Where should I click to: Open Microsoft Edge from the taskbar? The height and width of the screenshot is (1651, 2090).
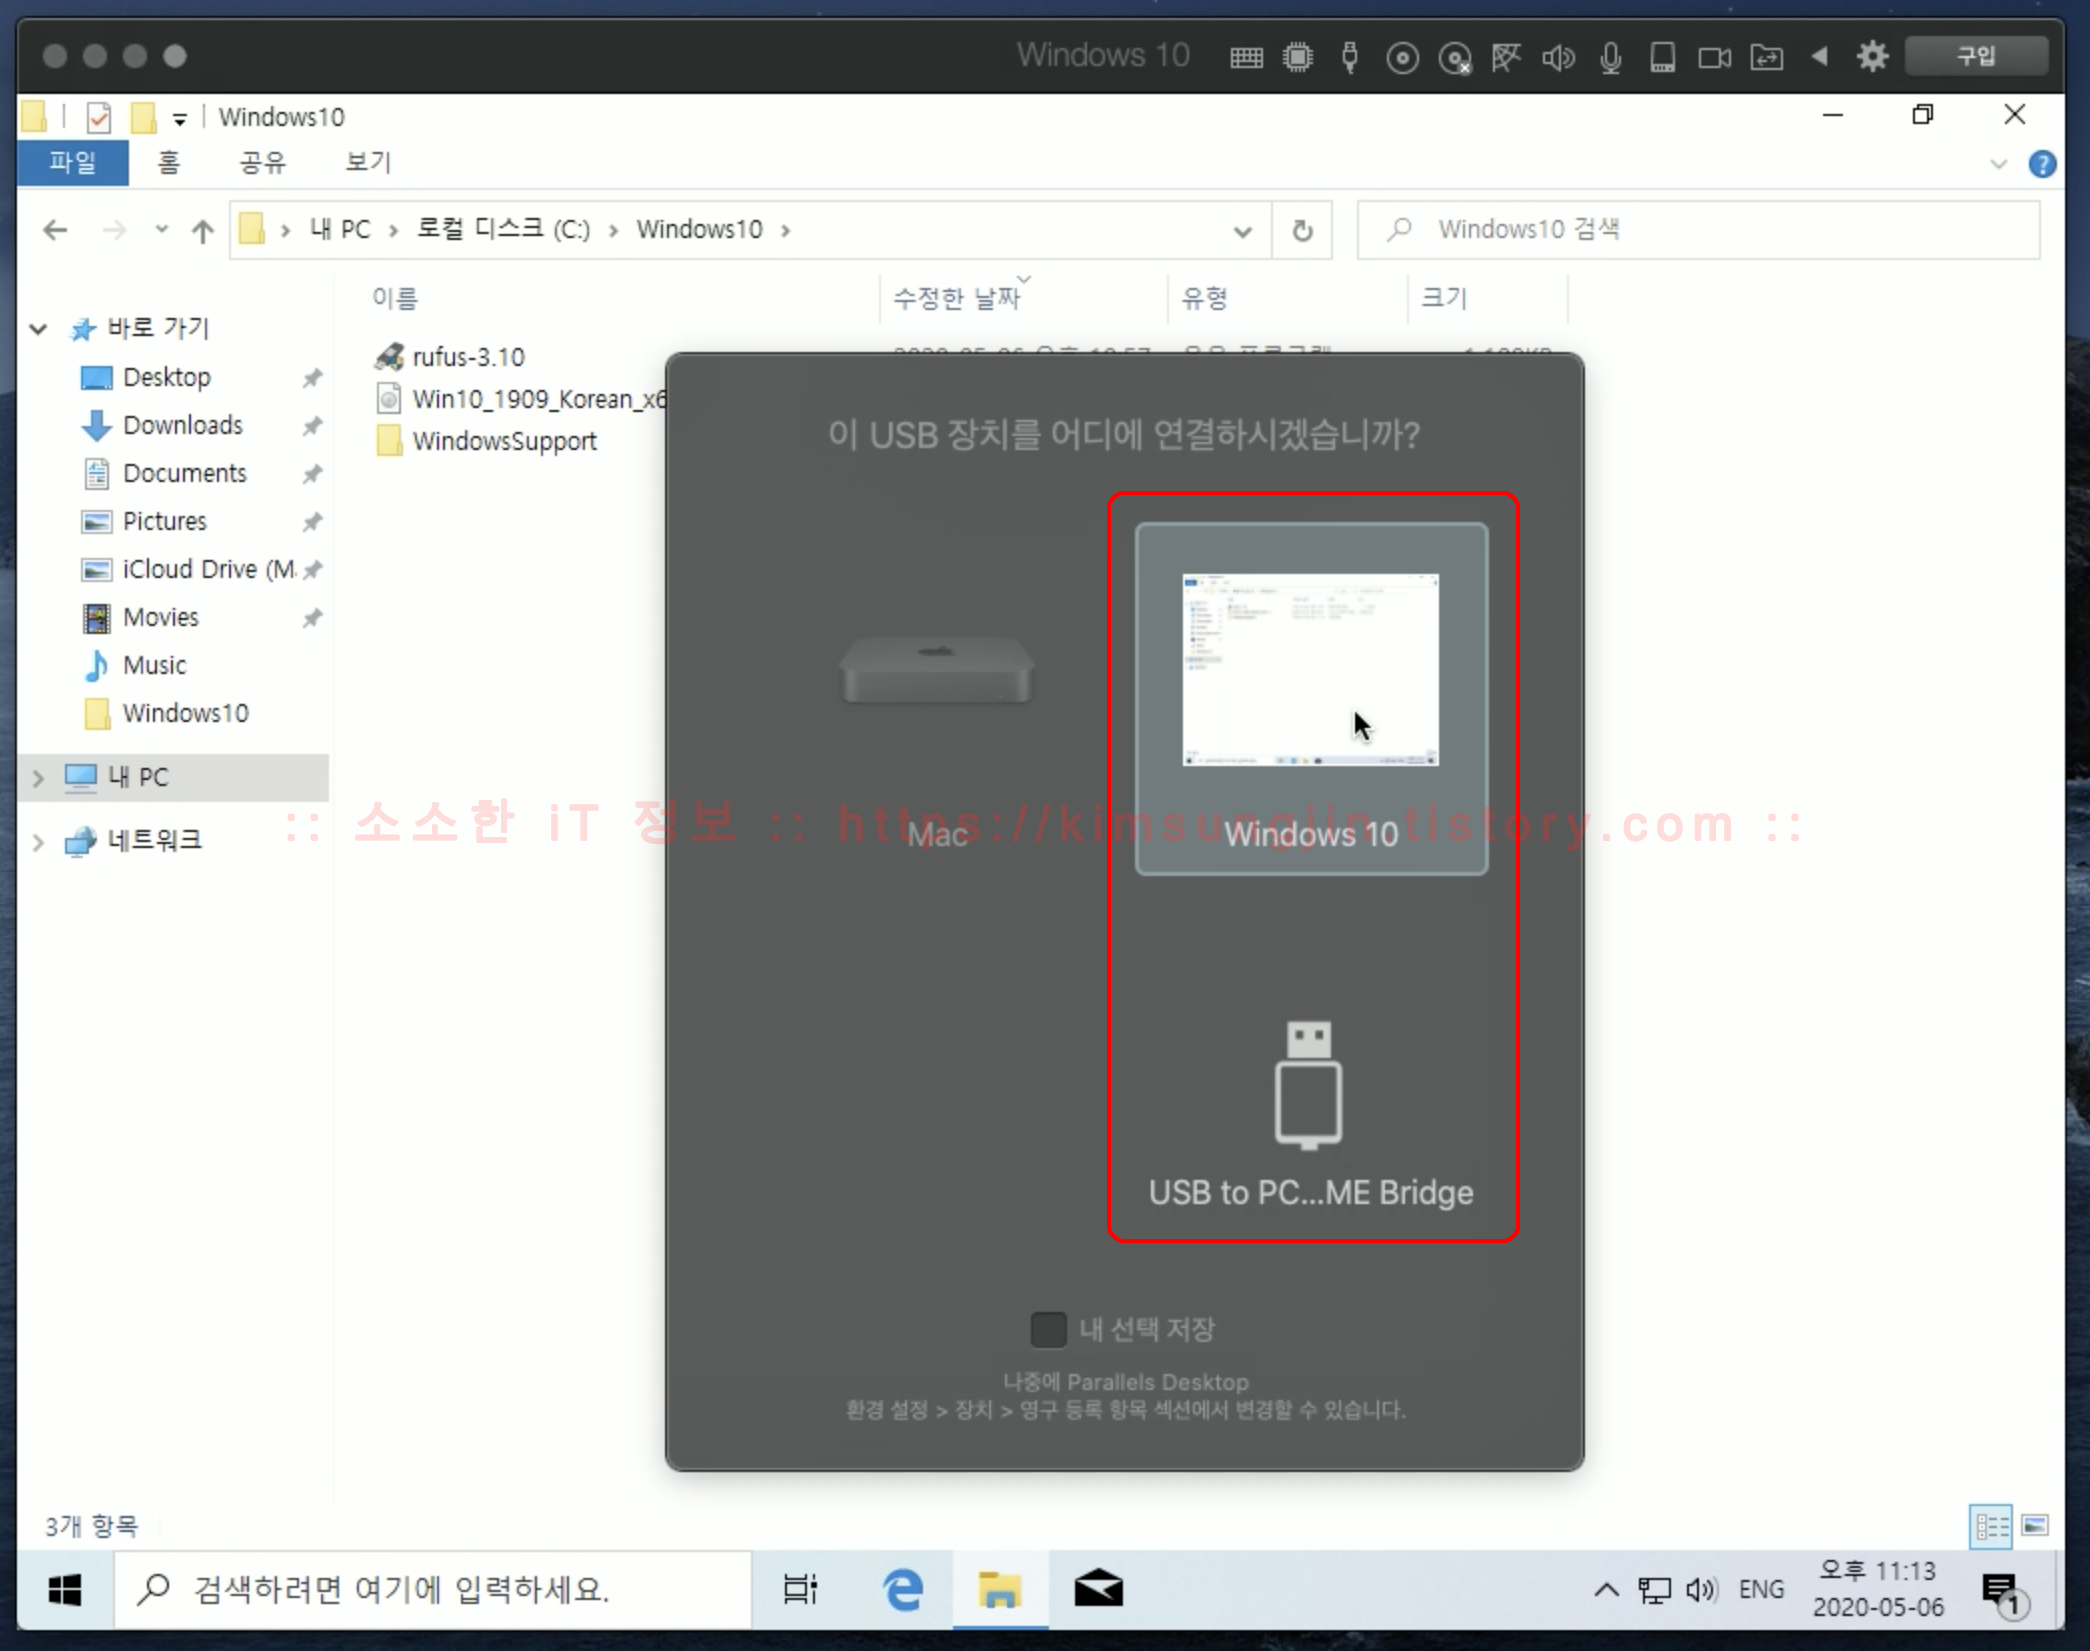(902, 1589)
